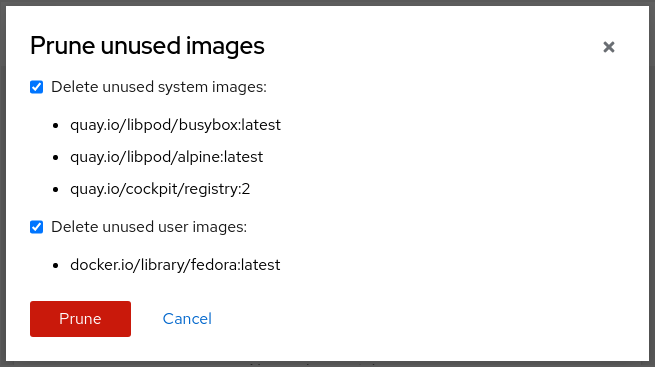Click the bullet beside the alpine image
Screen dimensions: 655x367
click(x=56, y=157)
